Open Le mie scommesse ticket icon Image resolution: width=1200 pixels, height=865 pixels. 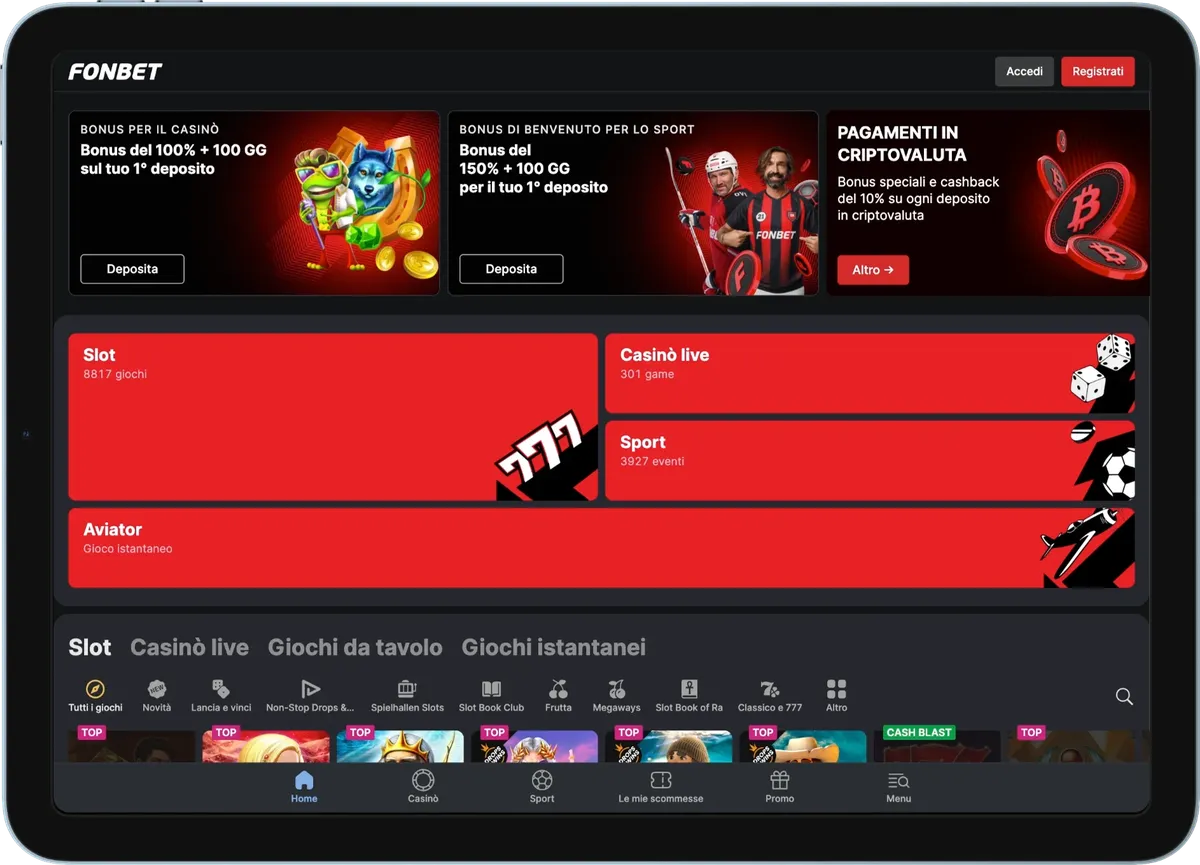click(661, 780)
